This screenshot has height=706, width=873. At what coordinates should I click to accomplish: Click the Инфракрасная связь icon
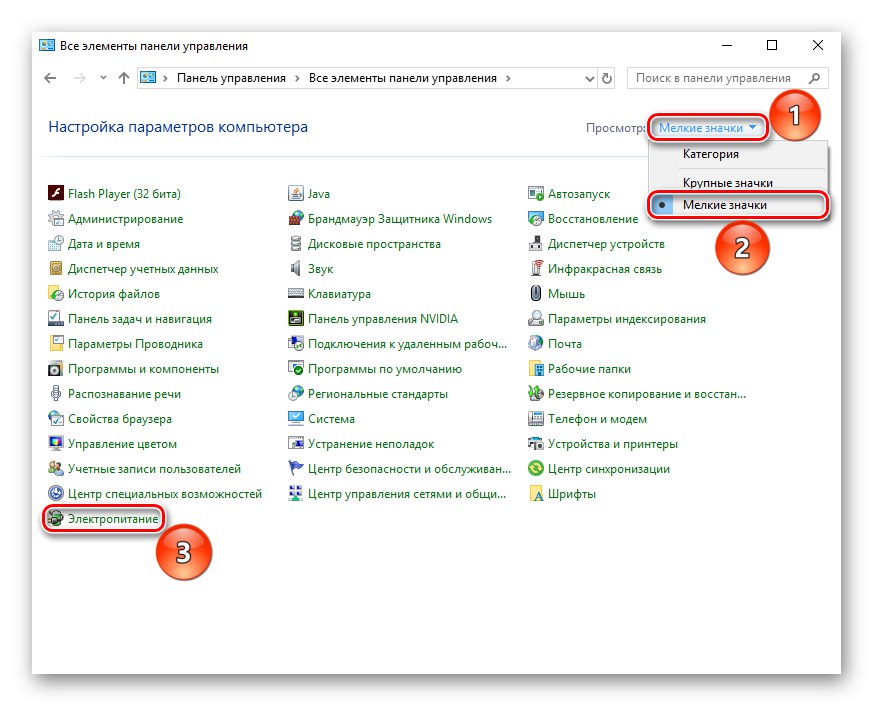pyautogui.click(x=536, y=268)
